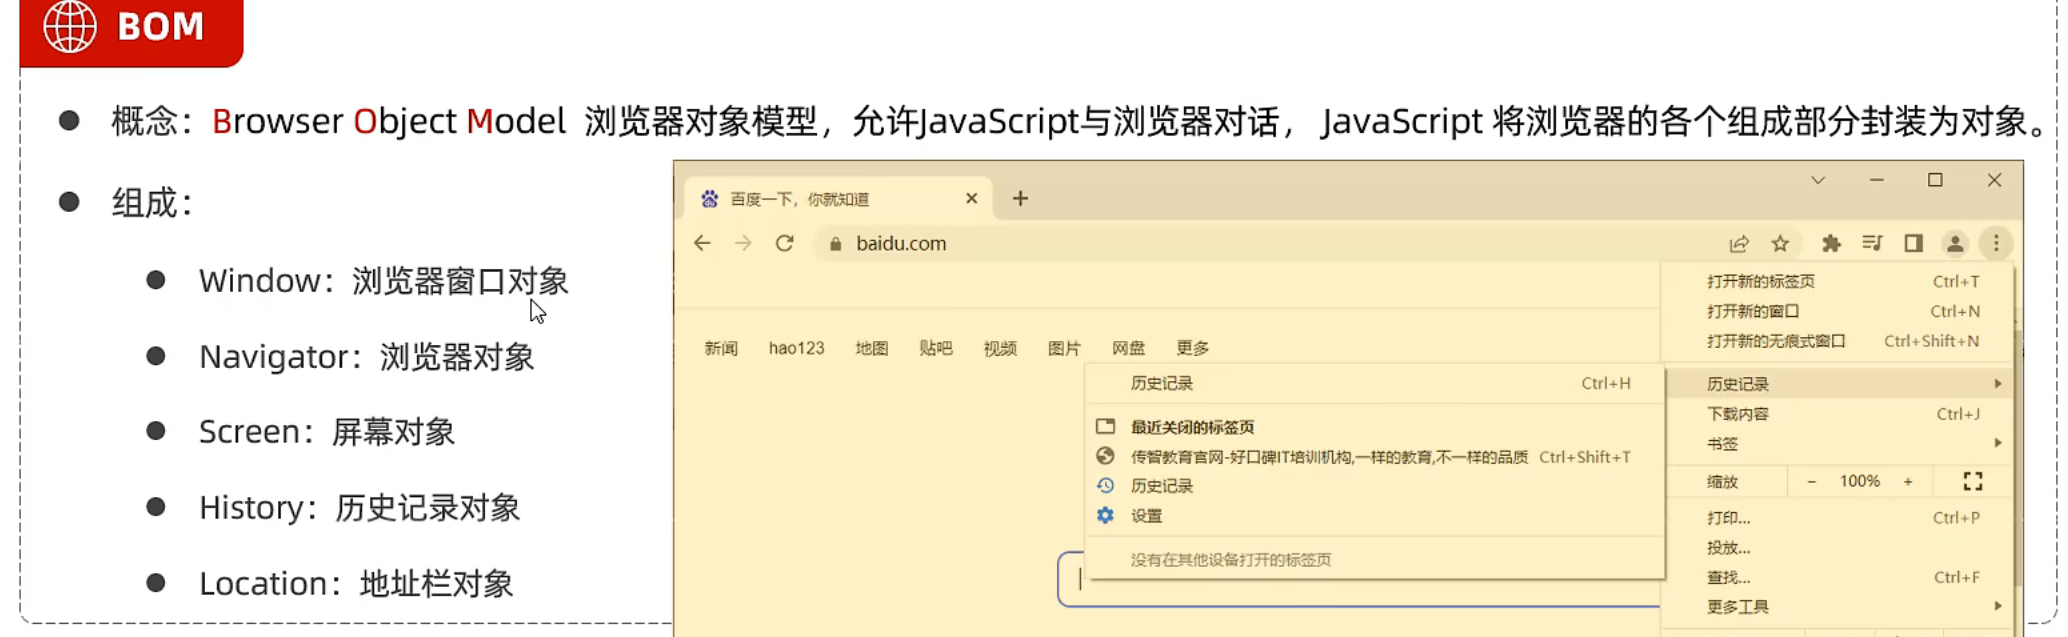Click the Navigator：浏览器对象 line

click(366, 357)
